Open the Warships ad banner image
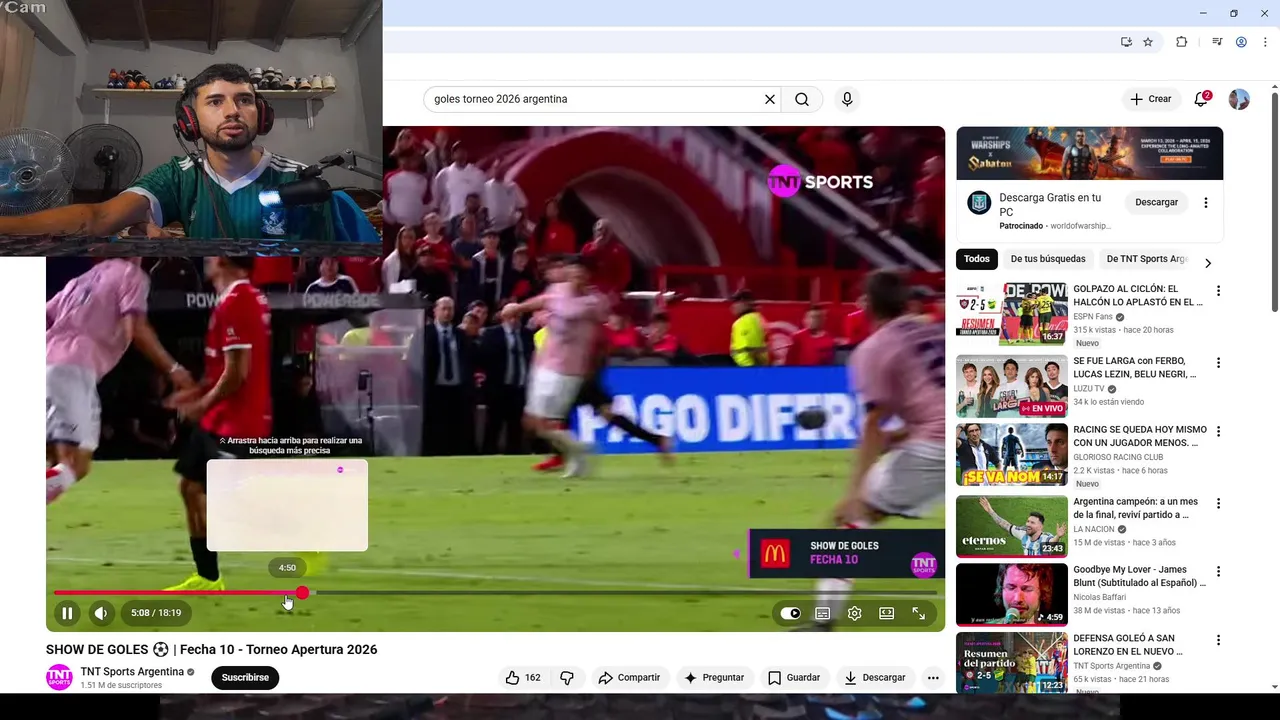The height and width of the screenshot is (720, 1280). (1089, 153)
